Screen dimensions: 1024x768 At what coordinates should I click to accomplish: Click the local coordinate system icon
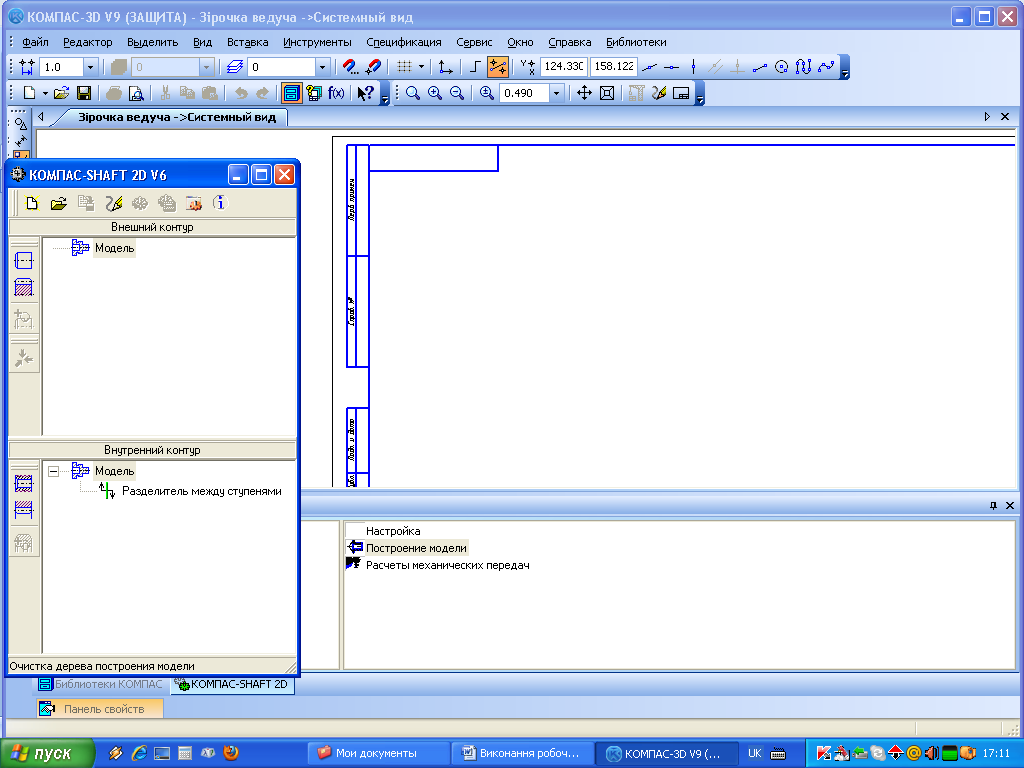[446, 67]
